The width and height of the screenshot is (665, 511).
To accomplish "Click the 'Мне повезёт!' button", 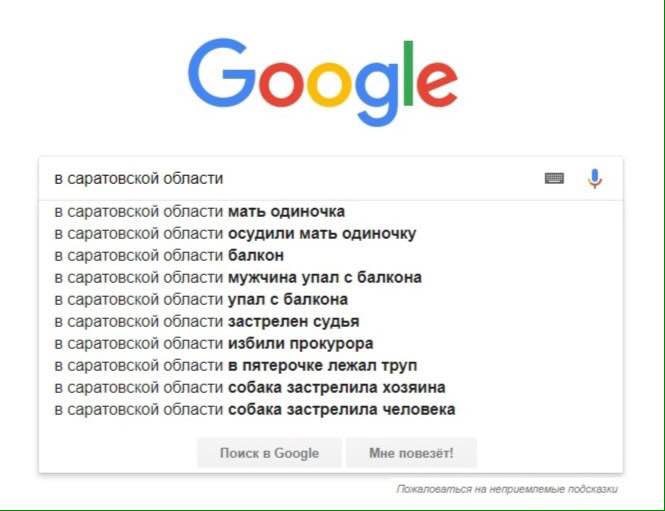I will point(411,453).
